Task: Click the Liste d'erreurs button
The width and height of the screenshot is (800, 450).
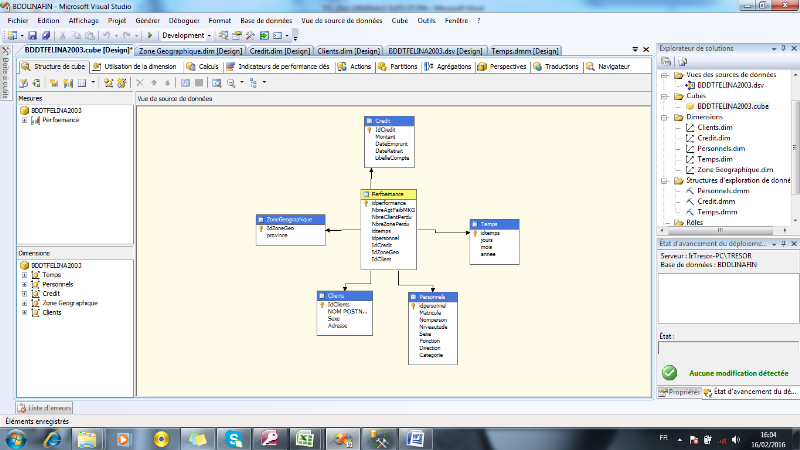Action: pyautogui.click(x=47, y=407)
